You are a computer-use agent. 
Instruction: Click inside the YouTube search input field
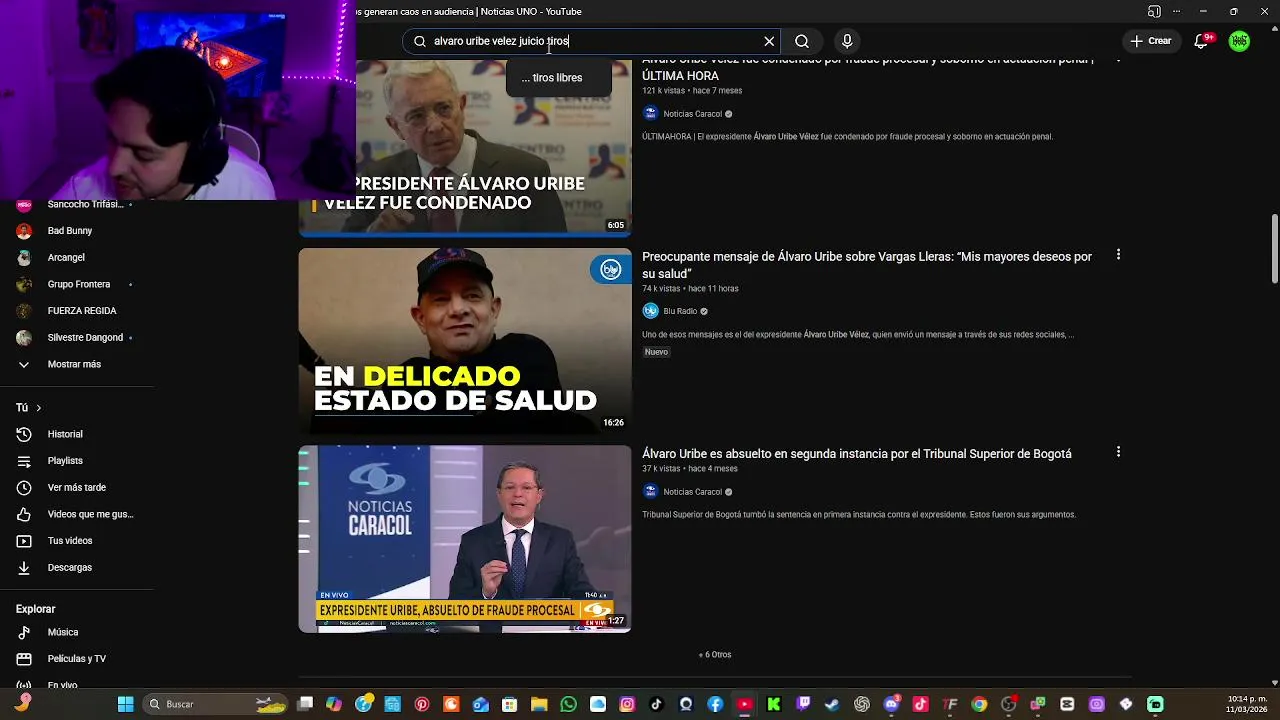tap(590, 41)
